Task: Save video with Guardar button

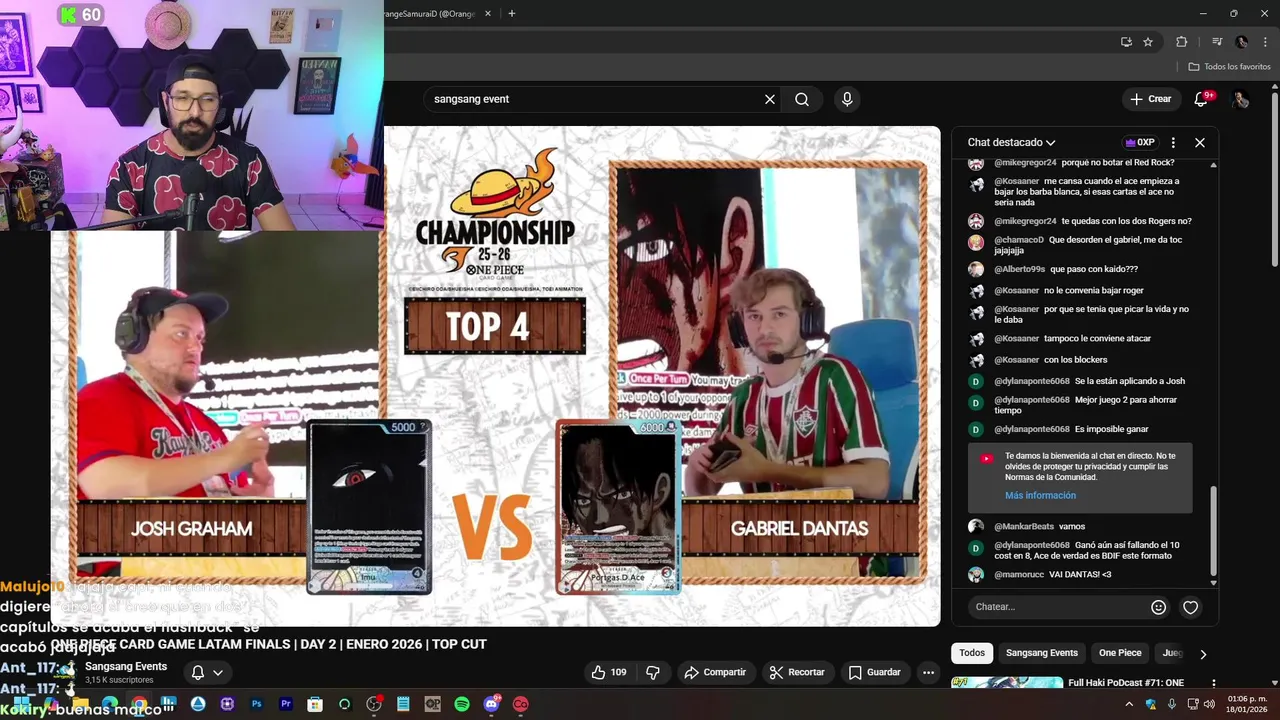Action: (875, 672)
